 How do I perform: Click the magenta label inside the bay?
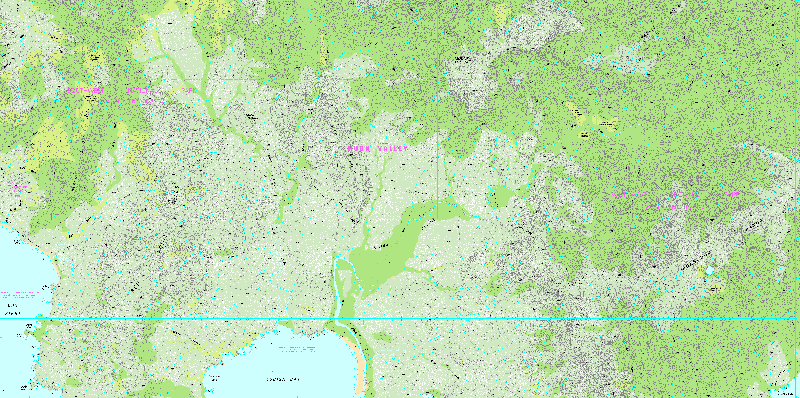[x=297, y=350]
